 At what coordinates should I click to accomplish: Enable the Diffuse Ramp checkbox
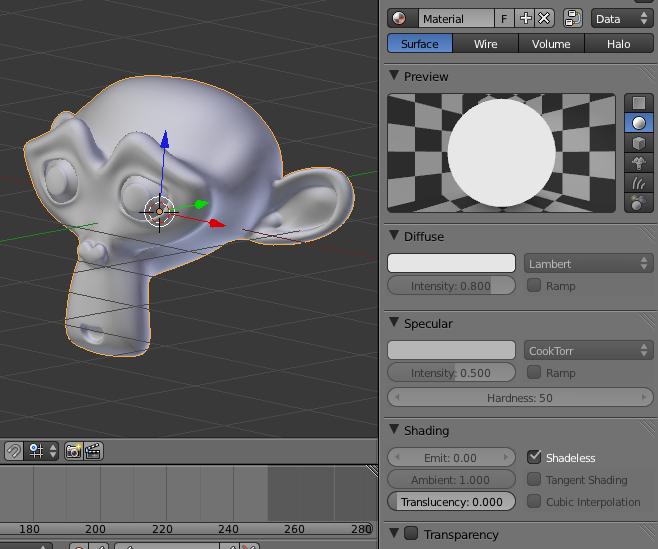pyautogui.click(x=534, y=285)
